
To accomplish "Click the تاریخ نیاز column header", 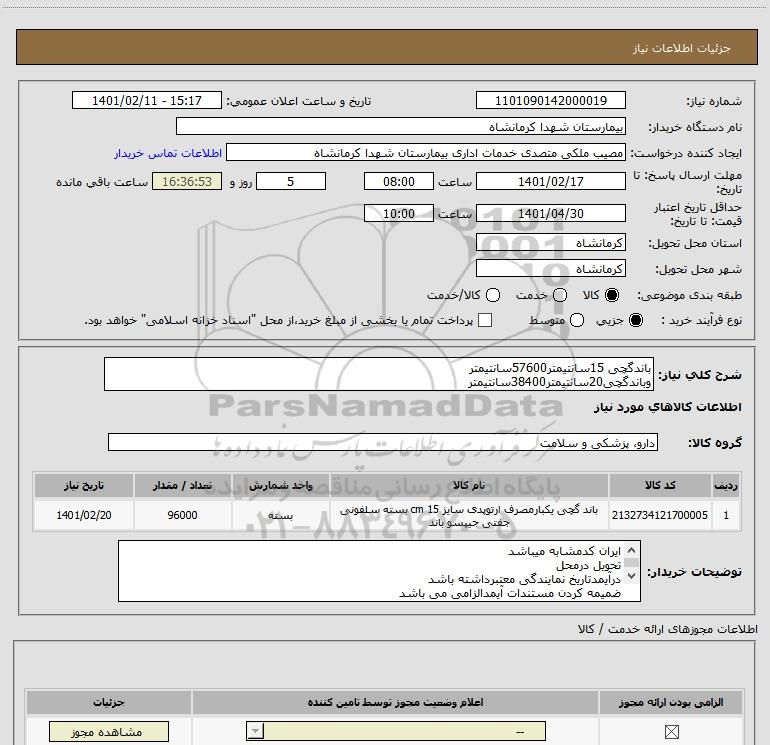I will (83, 485).
